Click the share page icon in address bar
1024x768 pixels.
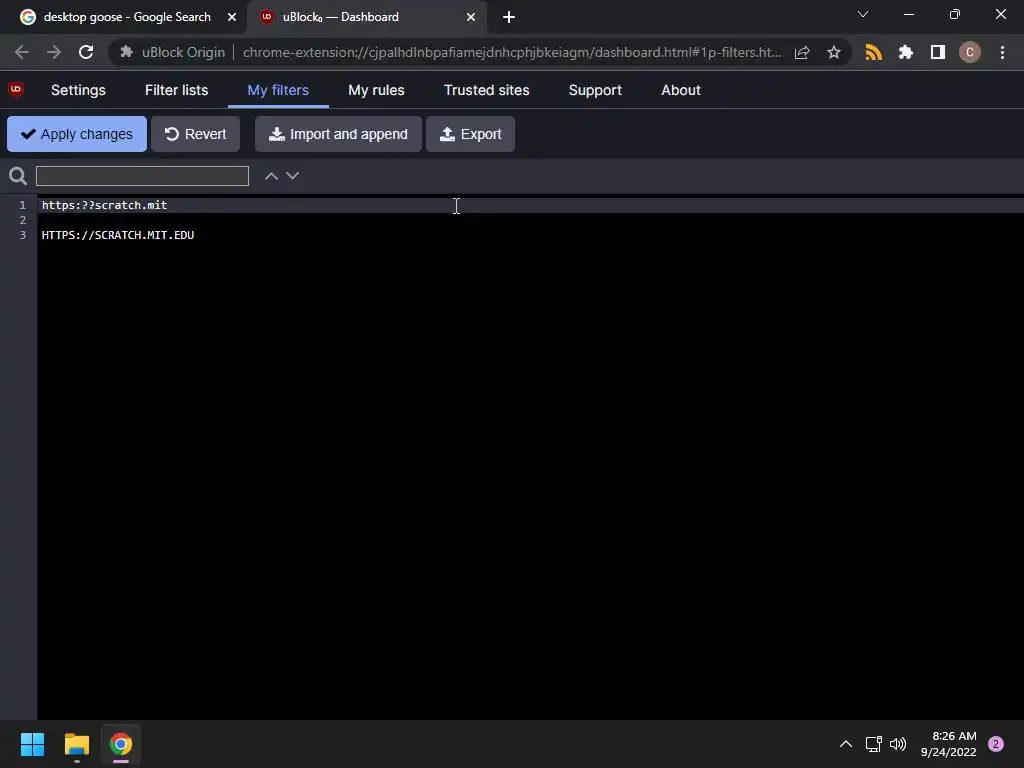tap(802, 52)
